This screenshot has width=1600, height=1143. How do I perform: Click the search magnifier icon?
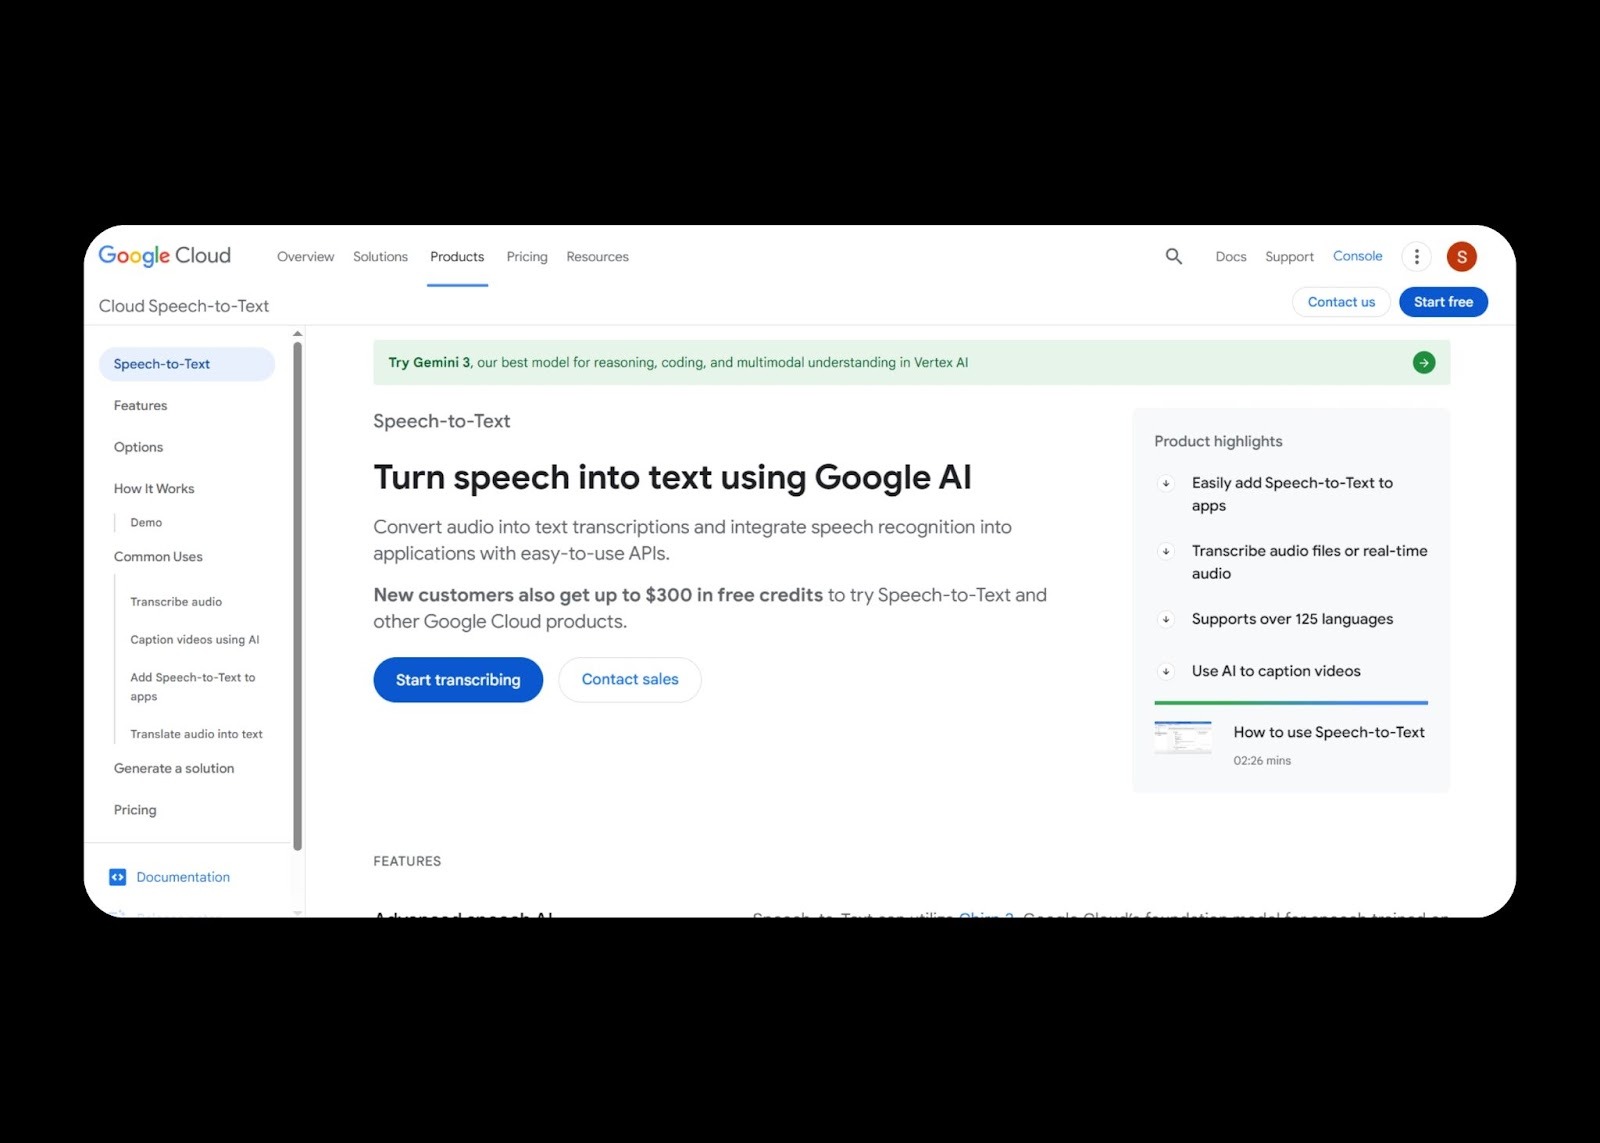click(x=1173, y=256)
